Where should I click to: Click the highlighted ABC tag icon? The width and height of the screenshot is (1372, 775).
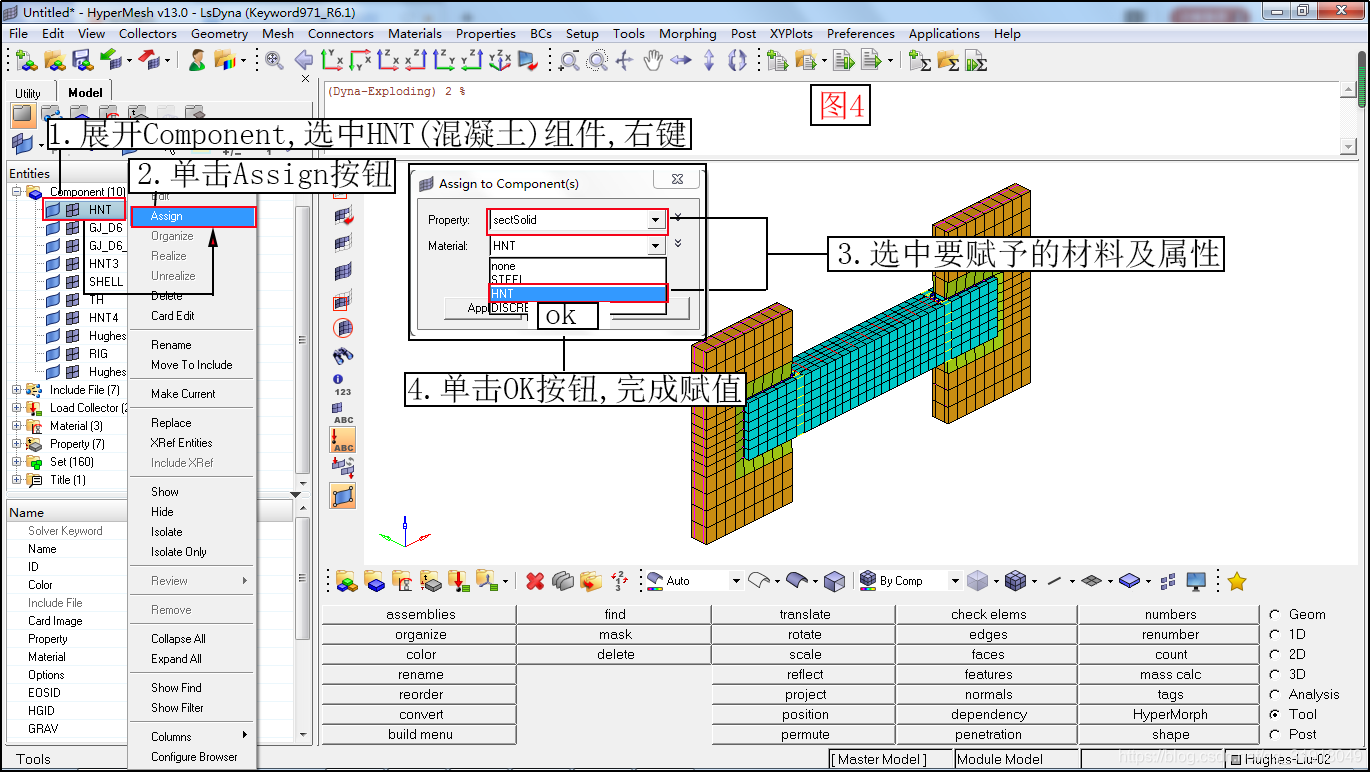click(343, 440)
